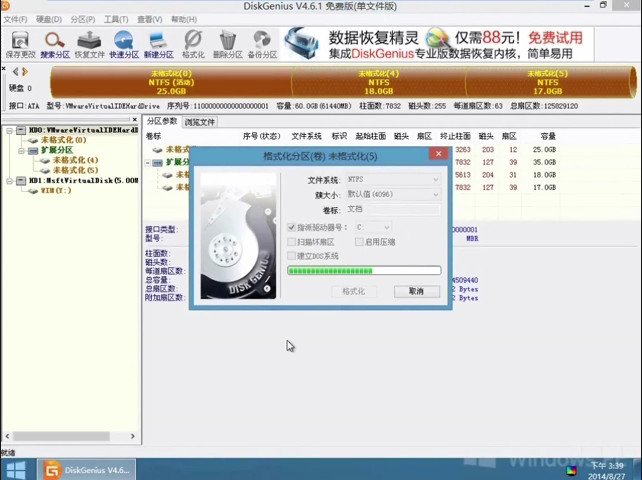Click the Format (格式化) toolbar icon
642x480 pixels.
coord(193,44)
